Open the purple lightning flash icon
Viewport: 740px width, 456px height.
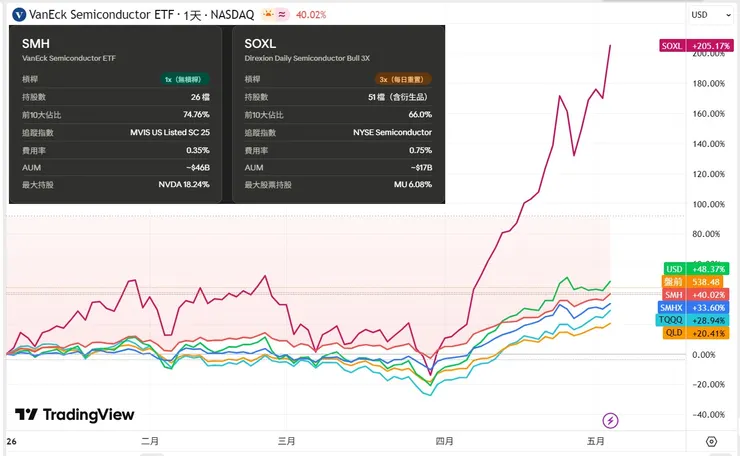(610, 420)
